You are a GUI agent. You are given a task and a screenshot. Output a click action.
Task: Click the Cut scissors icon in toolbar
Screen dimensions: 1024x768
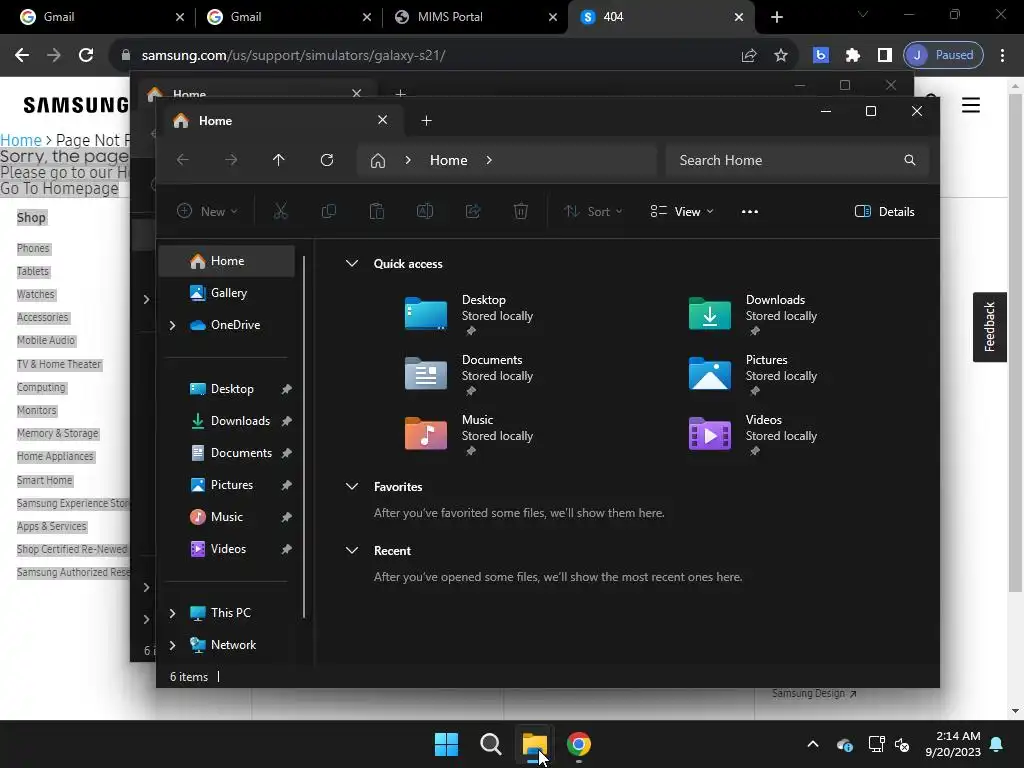tap(280, 211)
